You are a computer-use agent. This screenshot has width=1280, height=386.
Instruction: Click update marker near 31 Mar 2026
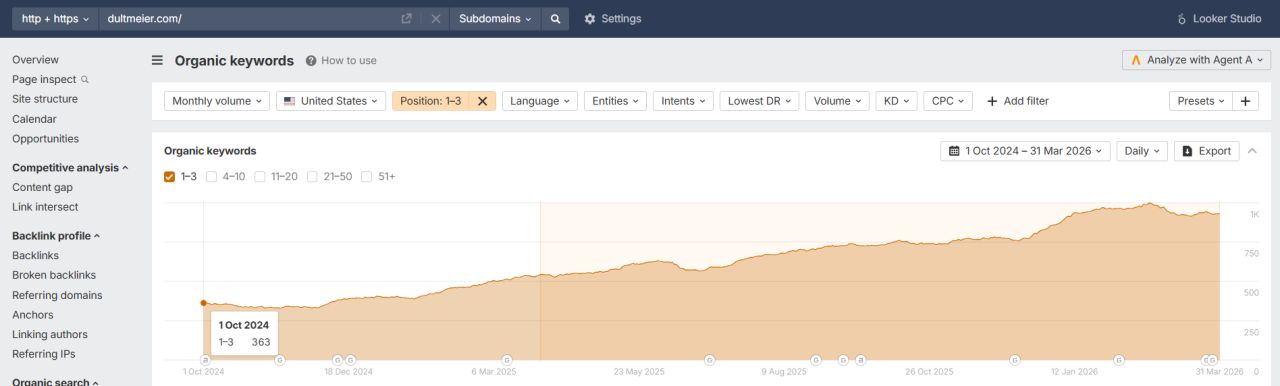(1213, 359)
